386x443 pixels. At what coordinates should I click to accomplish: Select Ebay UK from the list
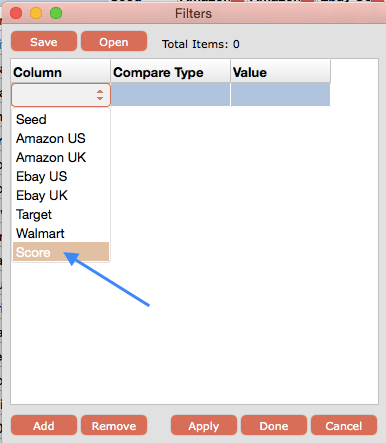tap(61, 195)
